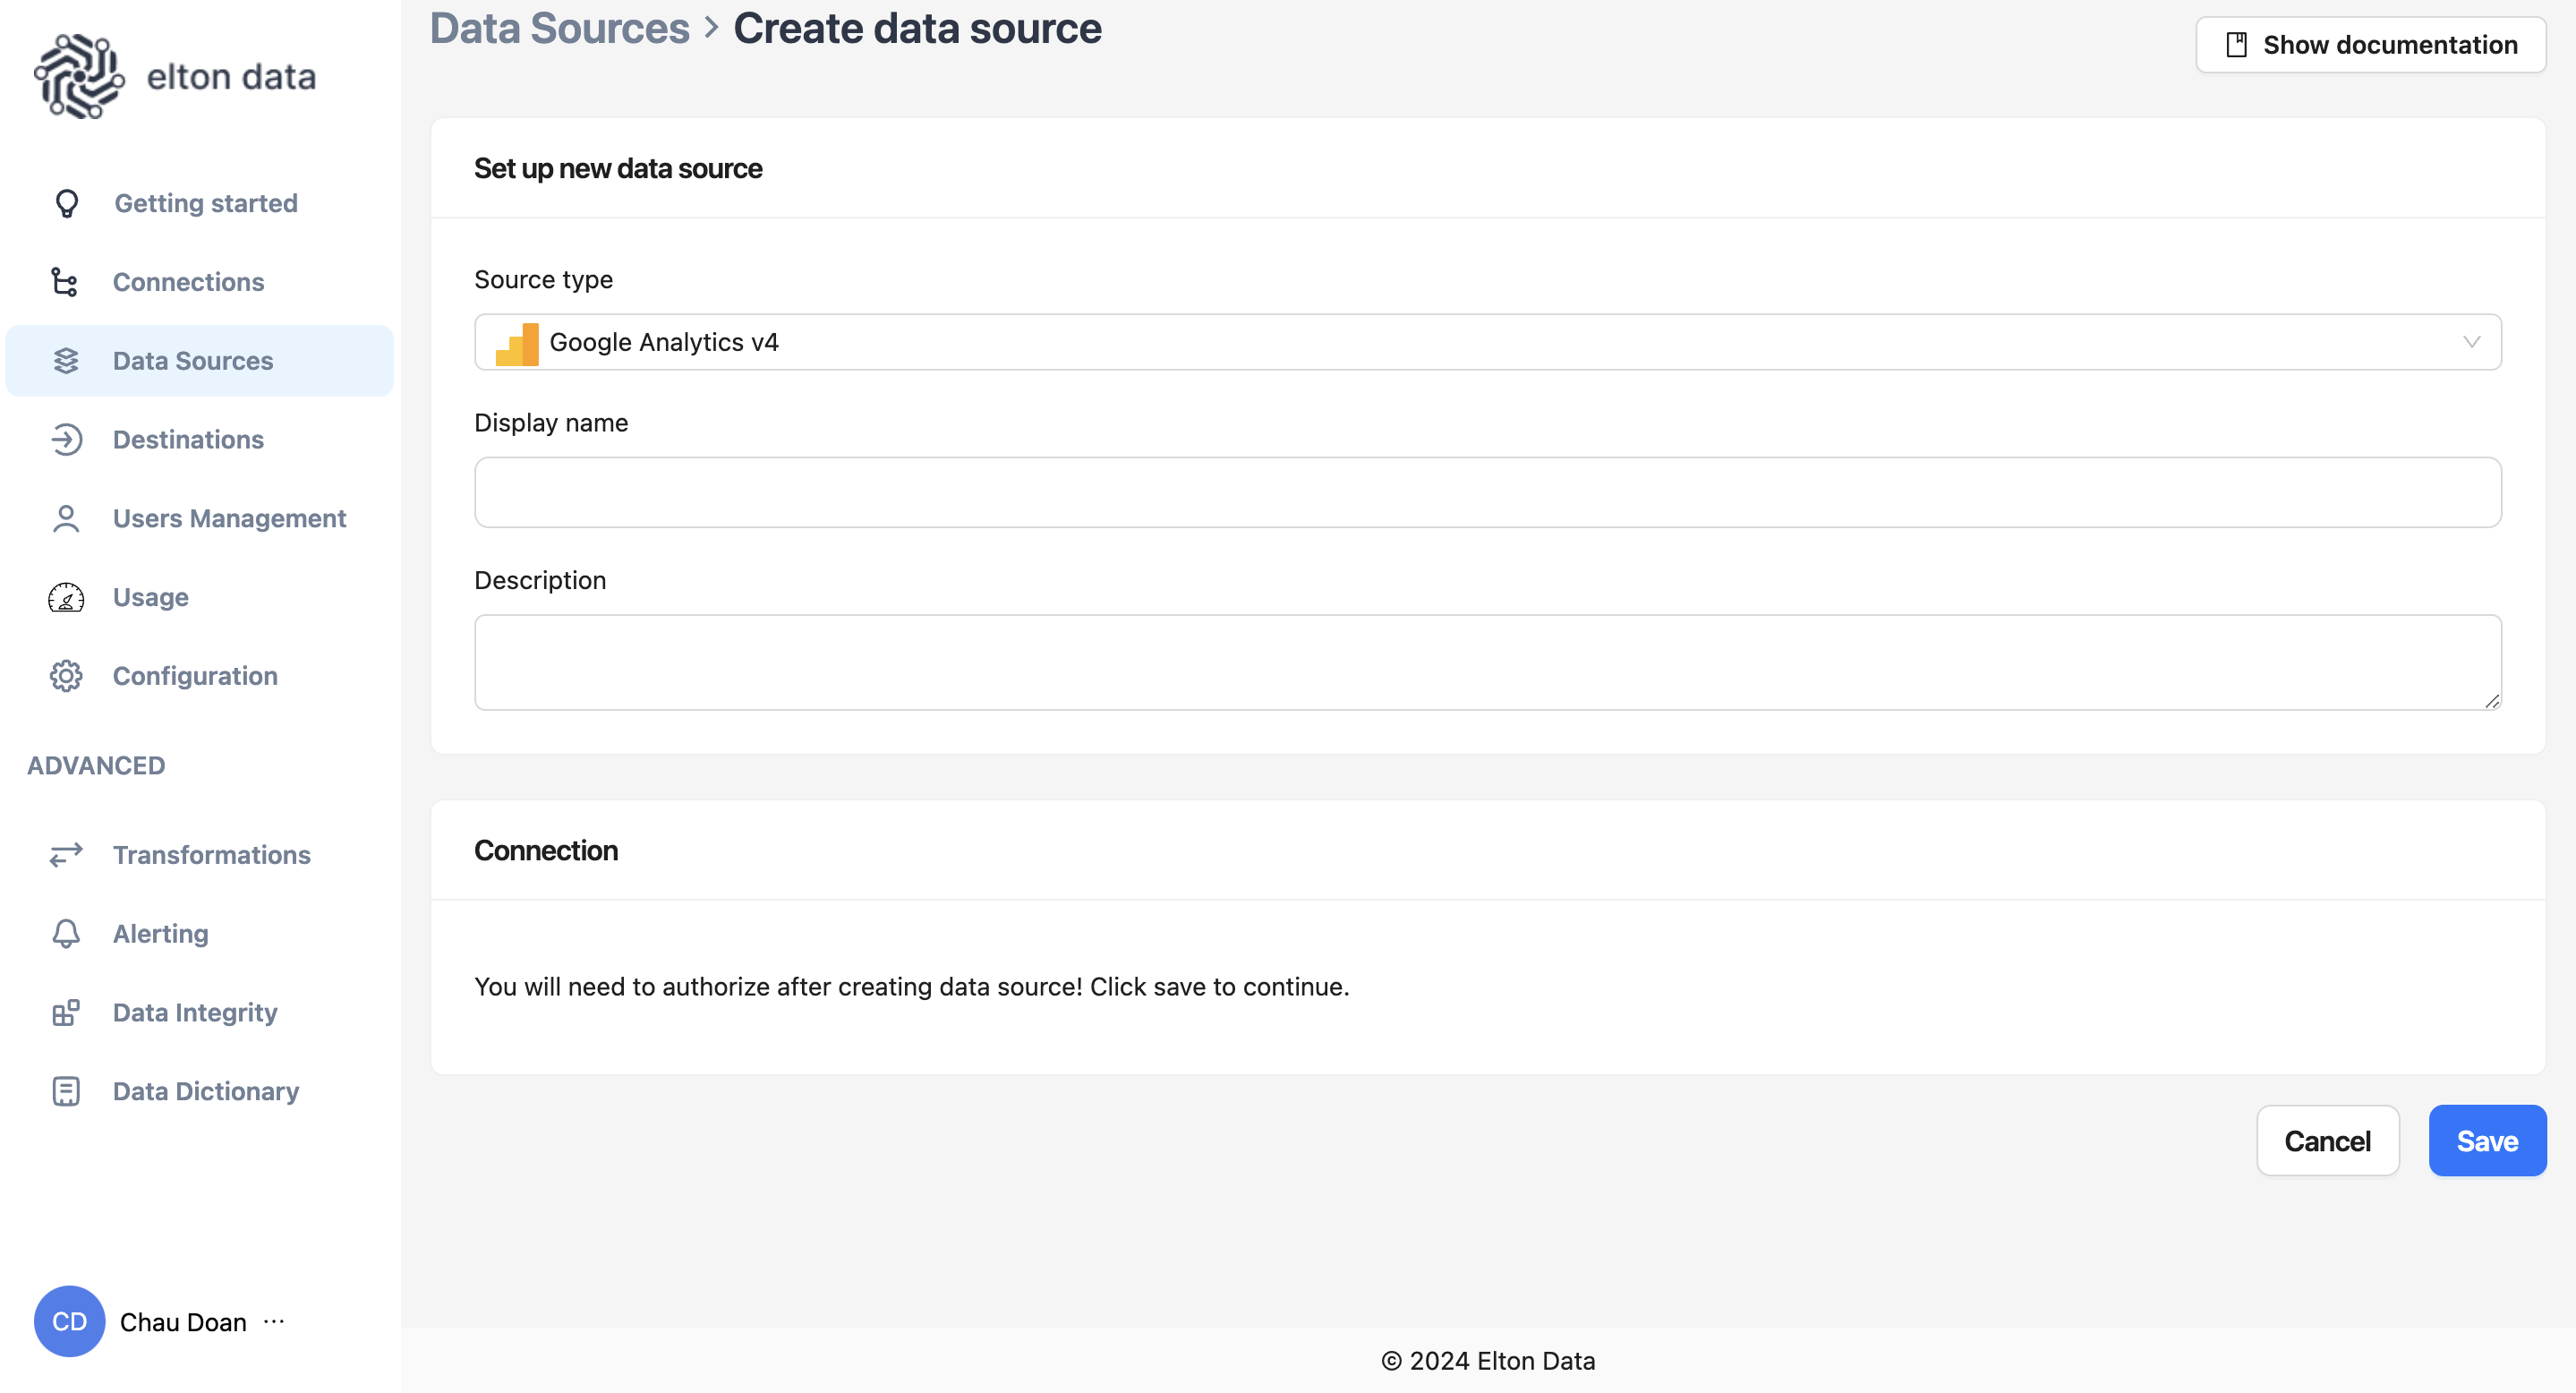This screenshot has height=1393, width=2576.
Task: Click the Data Dictionary document icon
Action: click(x=66, y=1091)
